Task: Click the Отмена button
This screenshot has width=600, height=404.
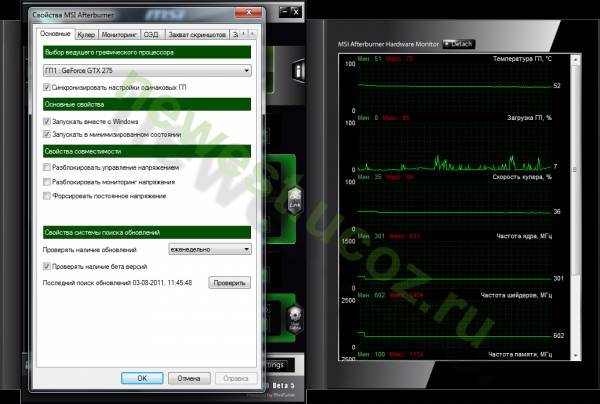Action: pyautogui.click(x=189, y=378)
